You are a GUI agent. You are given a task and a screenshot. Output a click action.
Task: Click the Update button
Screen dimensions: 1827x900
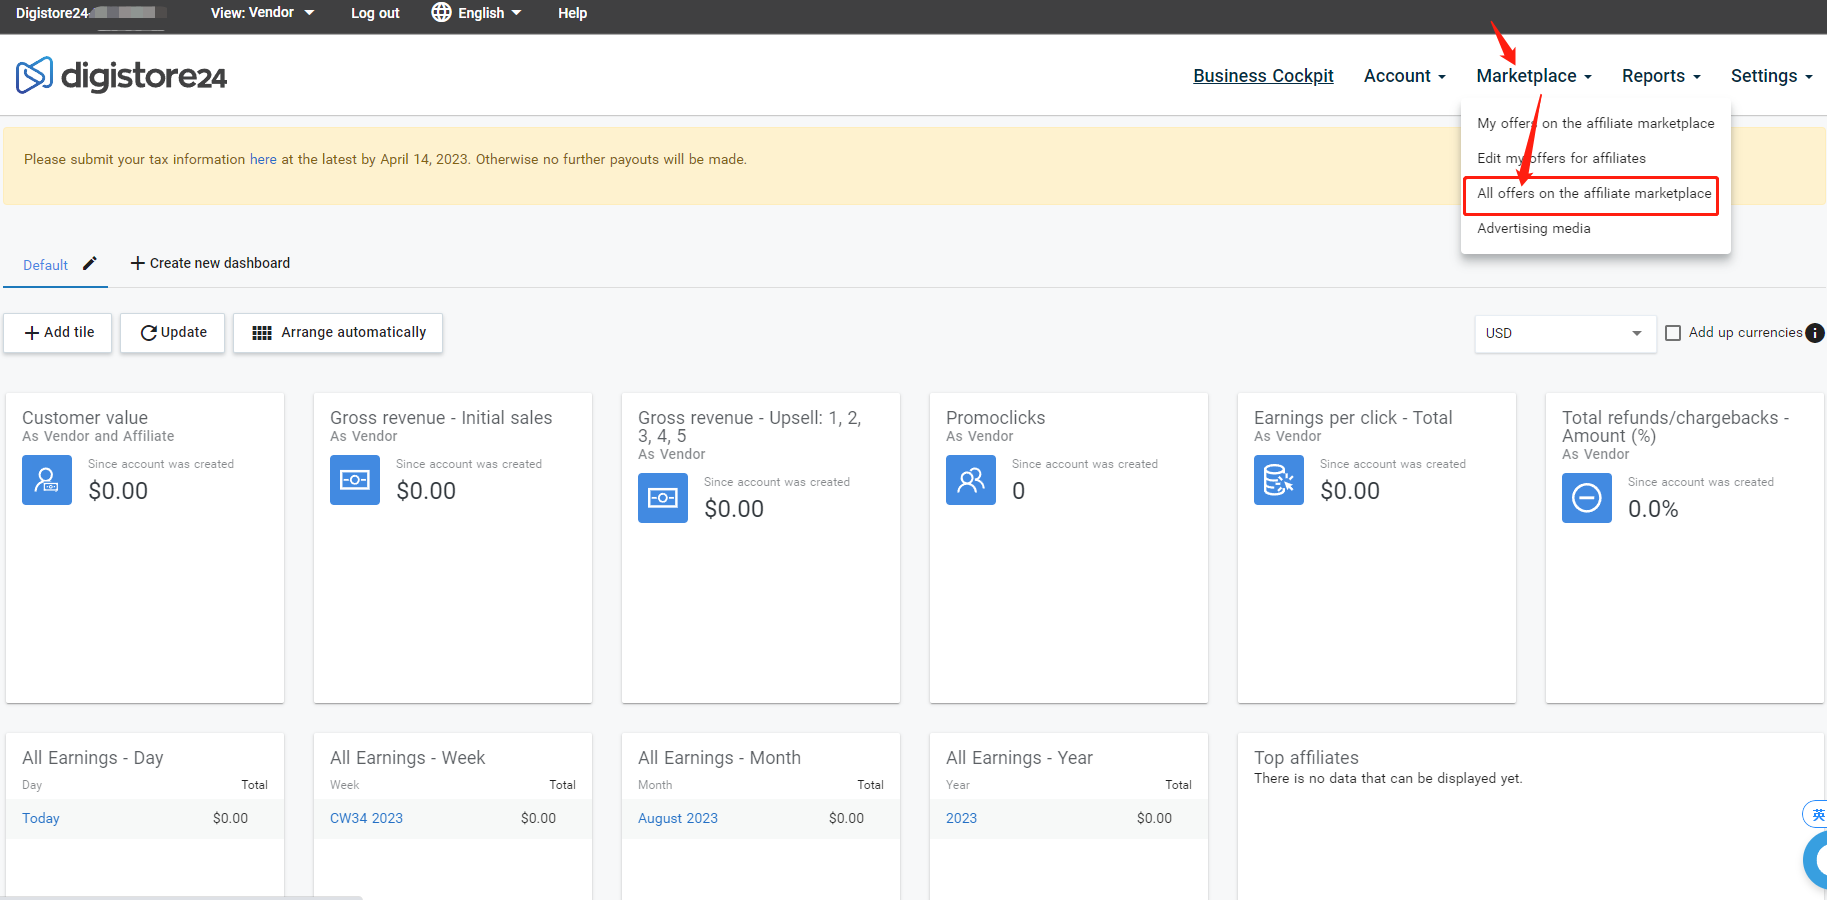click(173, 333)
